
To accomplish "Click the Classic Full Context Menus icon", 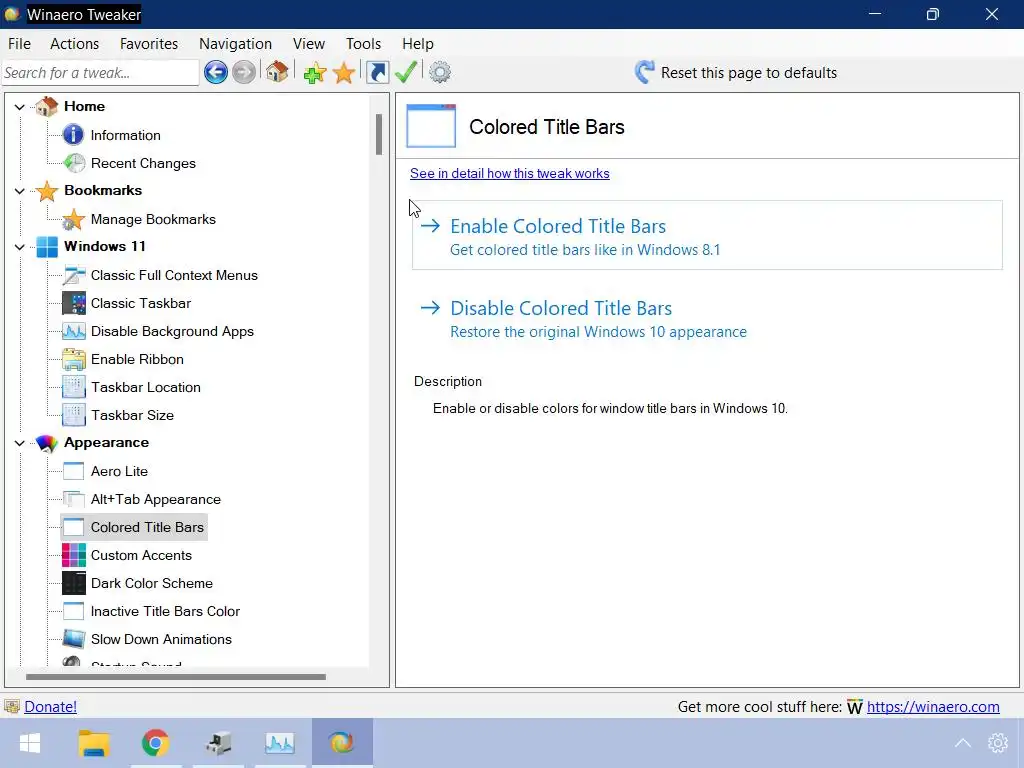I will [74, 276].
